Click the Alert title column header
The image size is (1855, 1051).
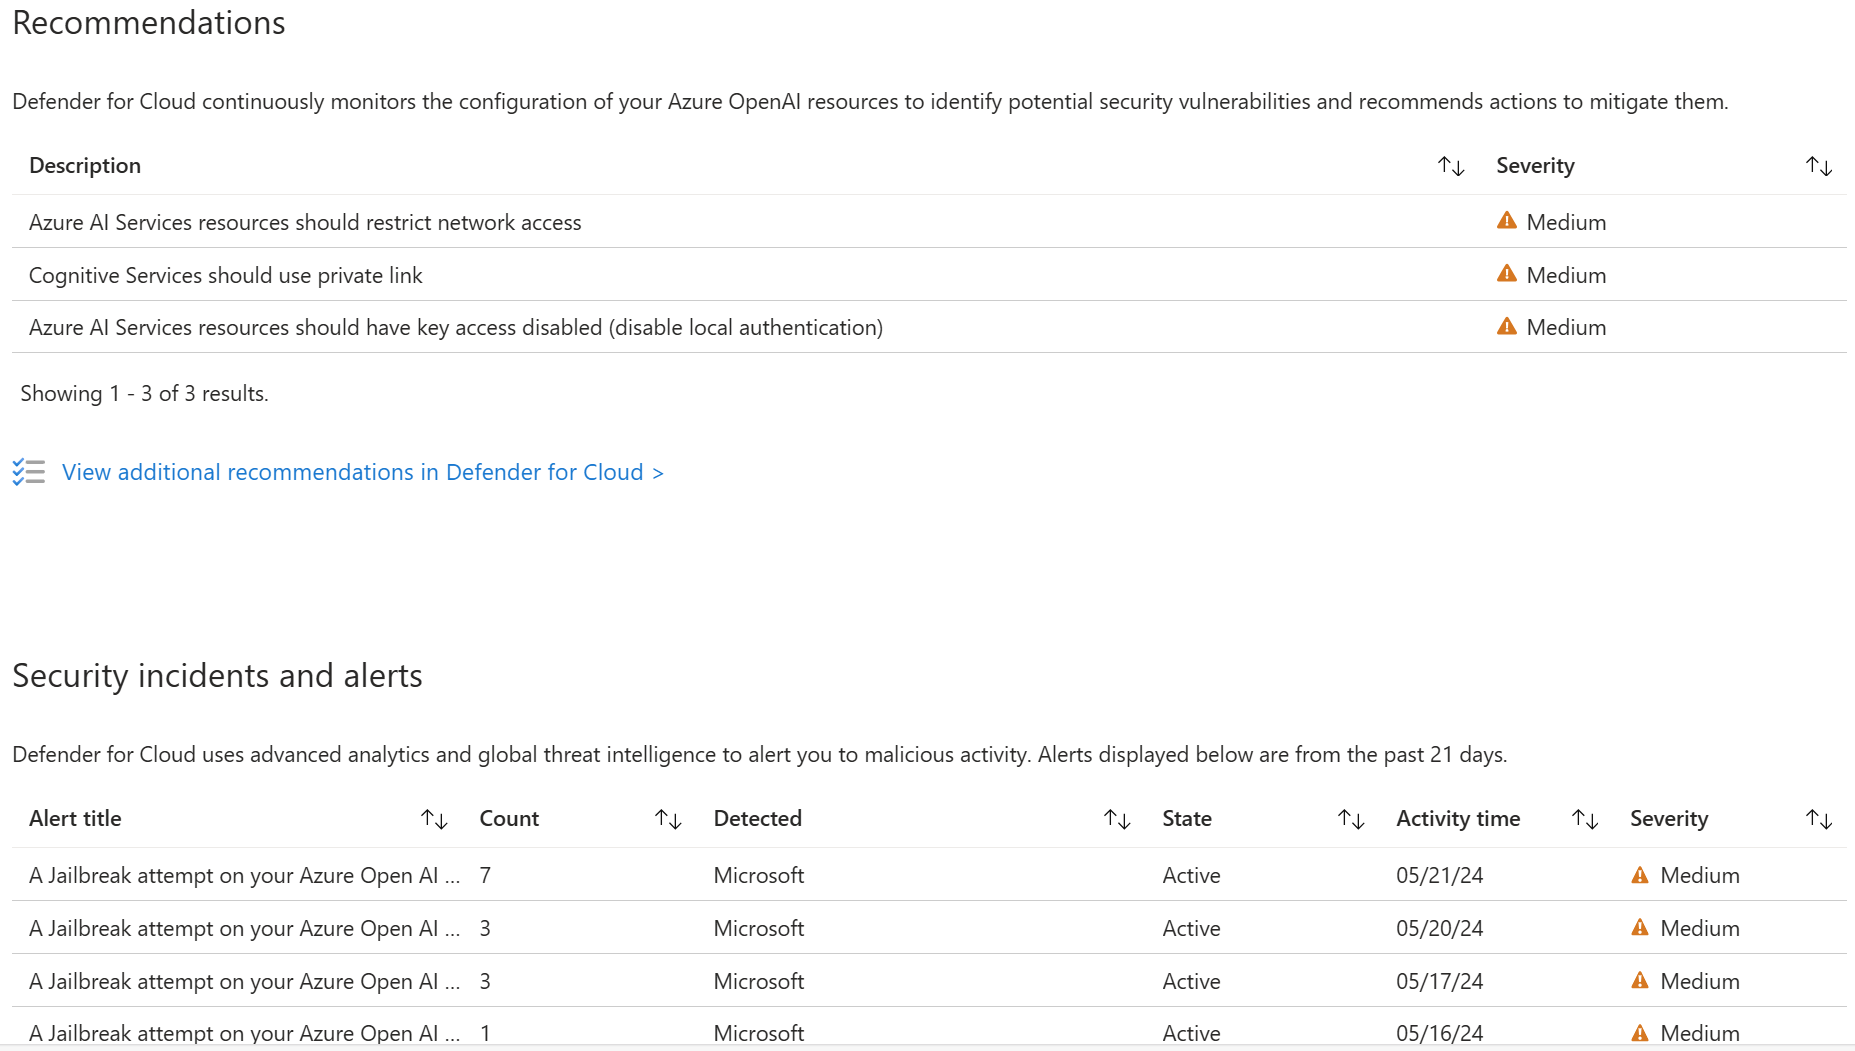click(75, 819)
